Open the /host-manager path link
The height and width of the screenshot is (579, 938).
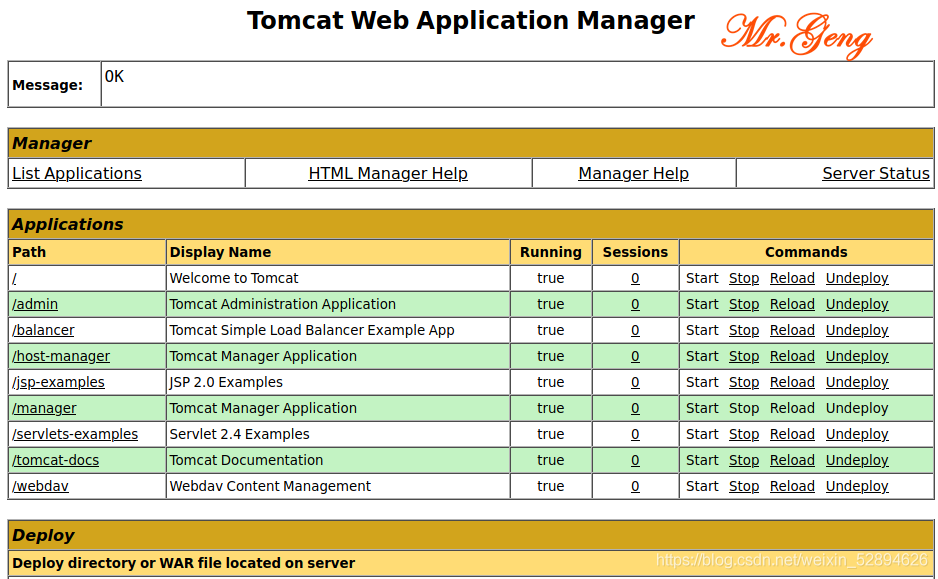61,356
